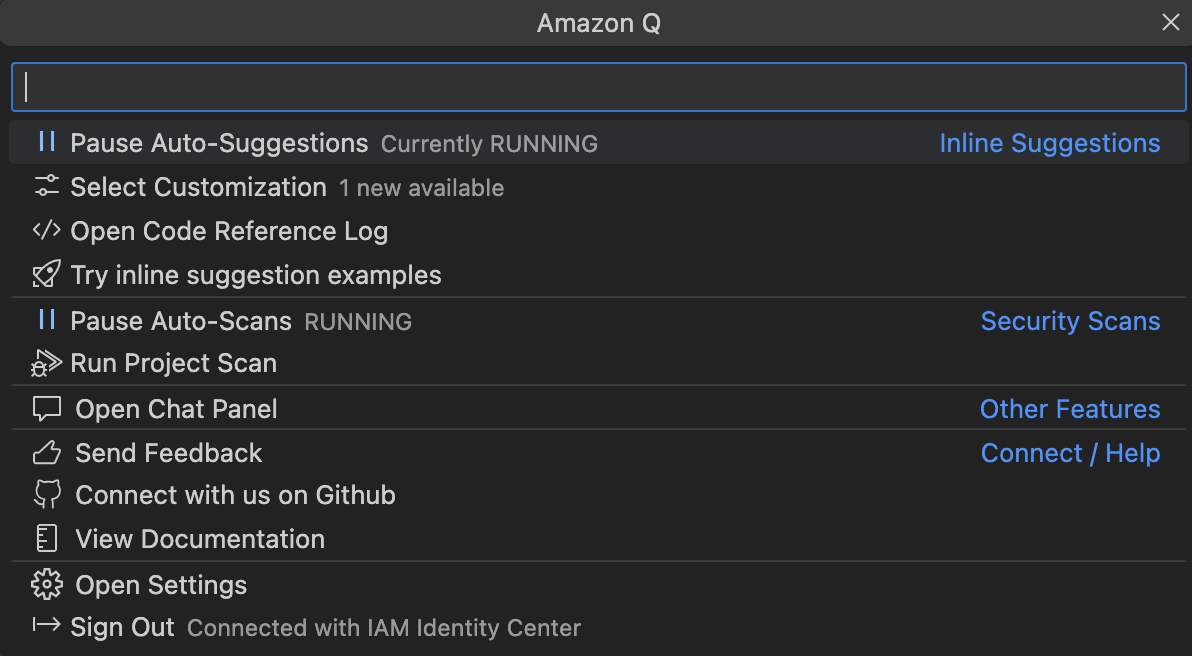Click the document icon beside View Documentation
Screen dimensions: 1192x656
(x=45, y=538)
